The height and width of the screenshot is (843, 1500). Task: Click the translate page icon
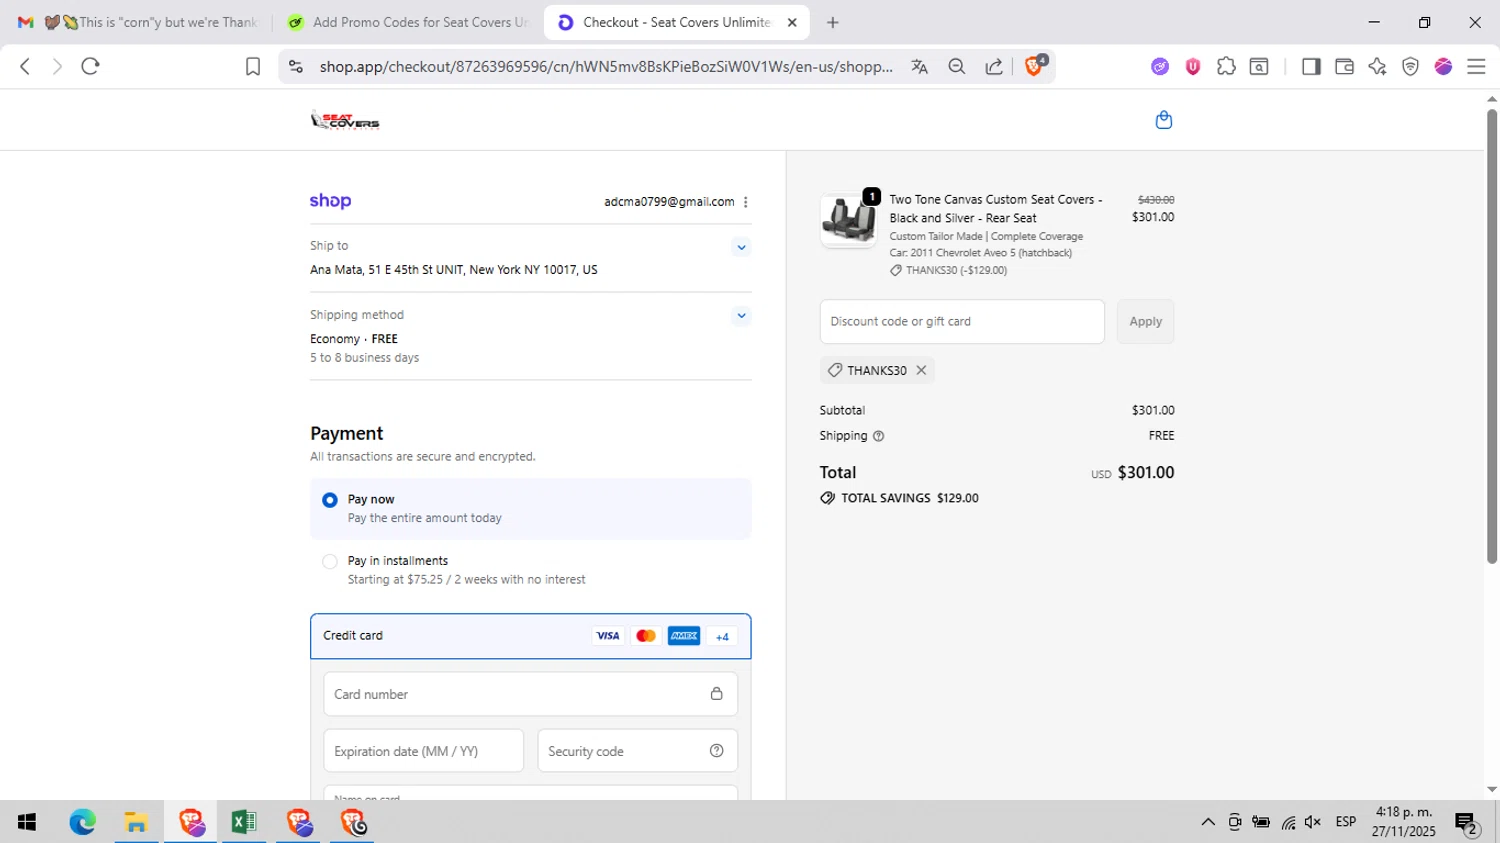click(x=919, y=66)
